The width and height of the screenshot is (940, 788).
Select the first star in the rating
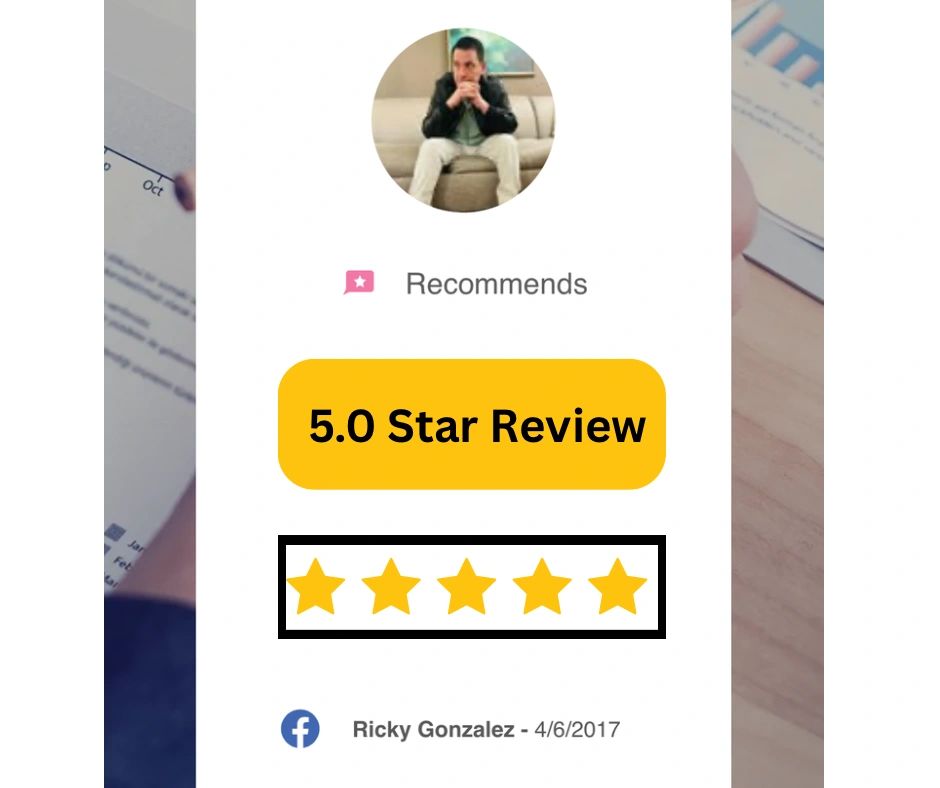[x=316, y=587]
